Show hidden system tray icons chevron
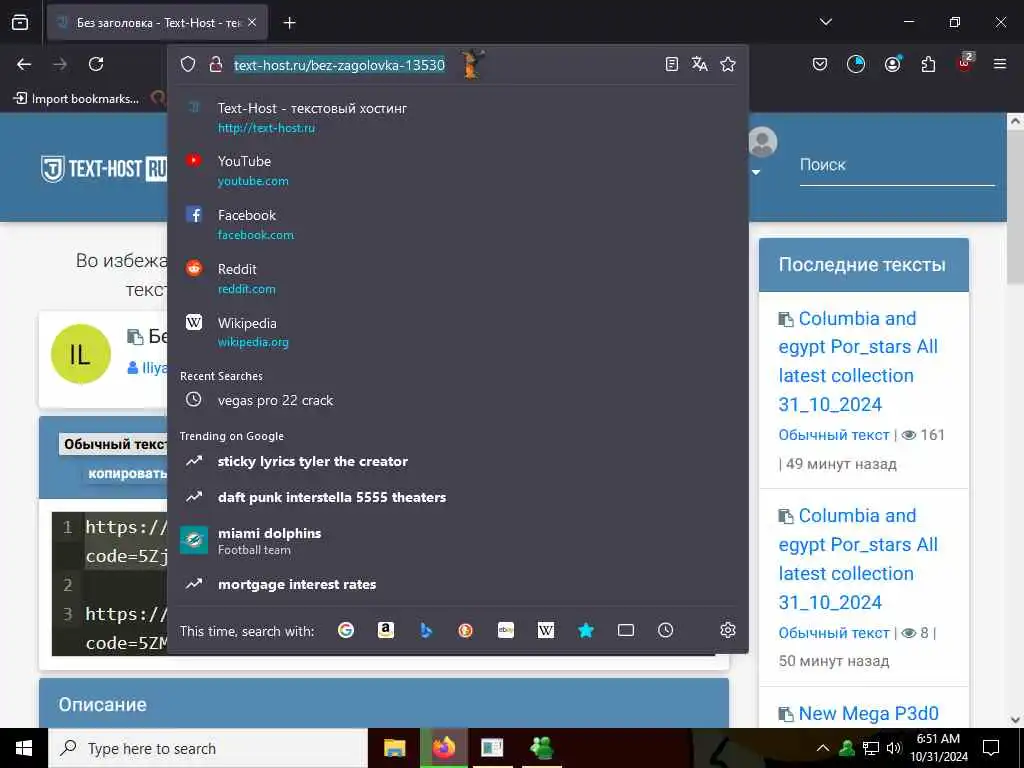Viewport: 1024px width, 768px height. [x=823, y=748]
